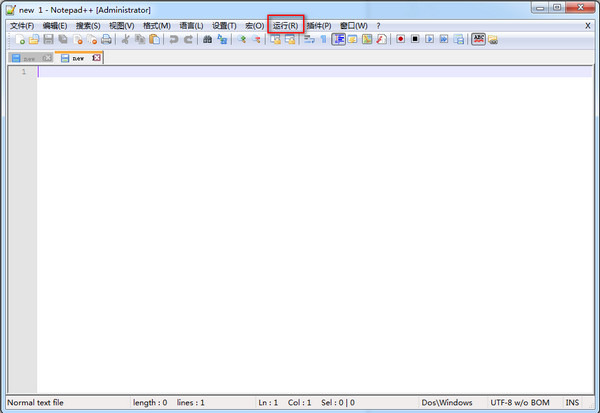Switch to the inactive first document tab
This screenshot has height=413, width=600.
point(29,58)
